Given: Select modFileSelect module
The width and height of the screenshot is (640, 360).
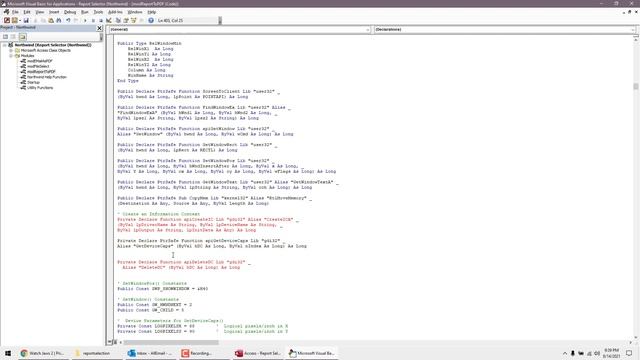Looking at the screenshot, I should tap(38, 66).
